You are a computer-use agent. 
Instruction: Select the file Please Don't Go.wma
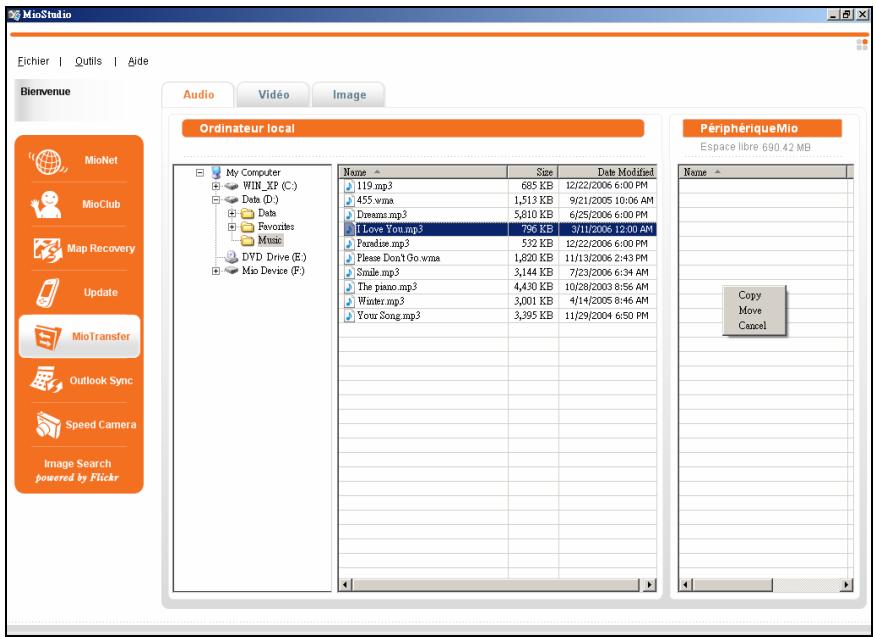[398, 258]
